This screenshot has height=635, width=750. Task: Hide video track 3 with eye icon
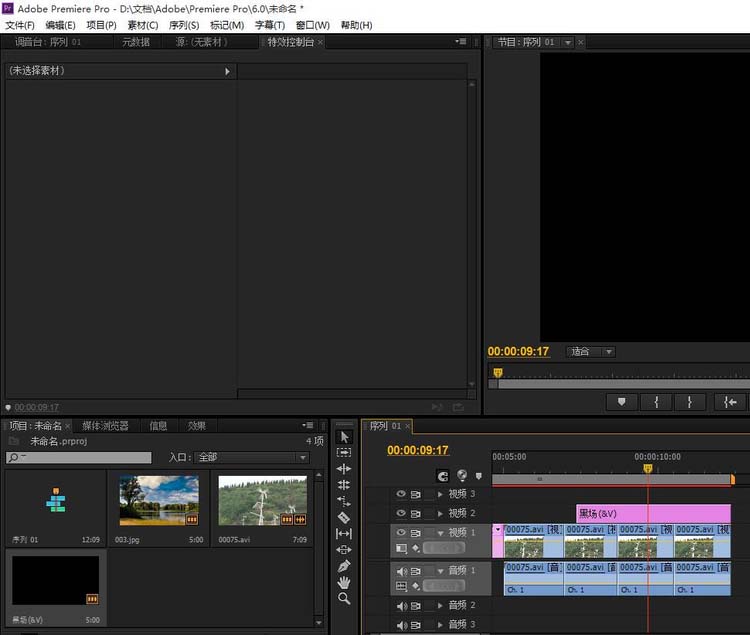(401, 494)
